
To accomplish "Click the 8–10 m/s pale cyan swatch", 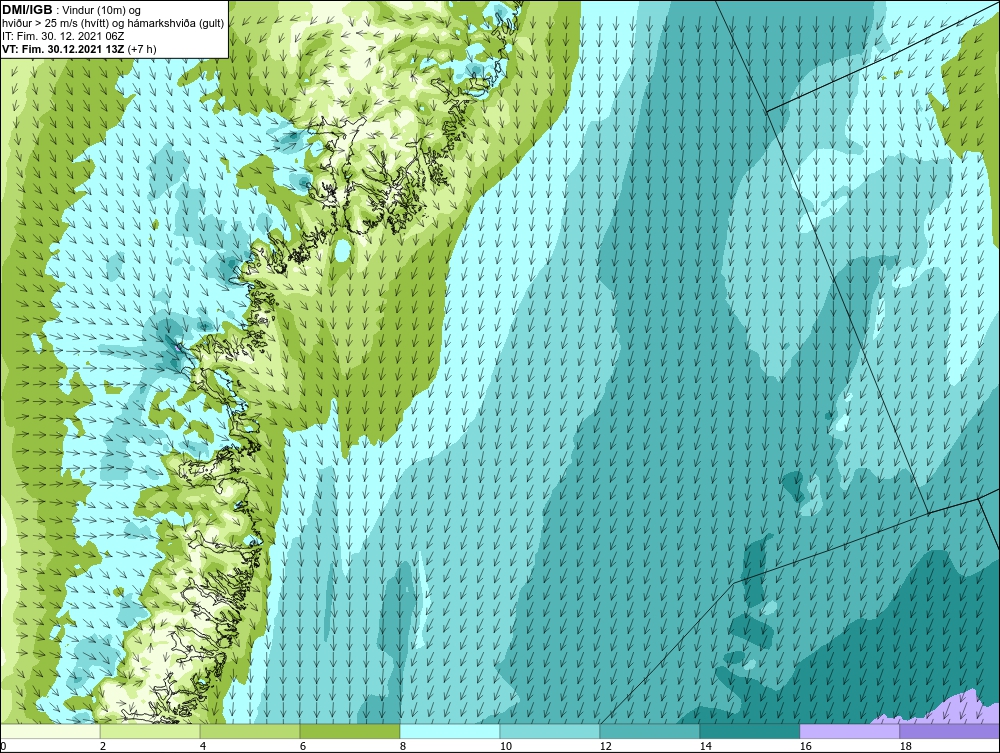I will coord(450,731).
